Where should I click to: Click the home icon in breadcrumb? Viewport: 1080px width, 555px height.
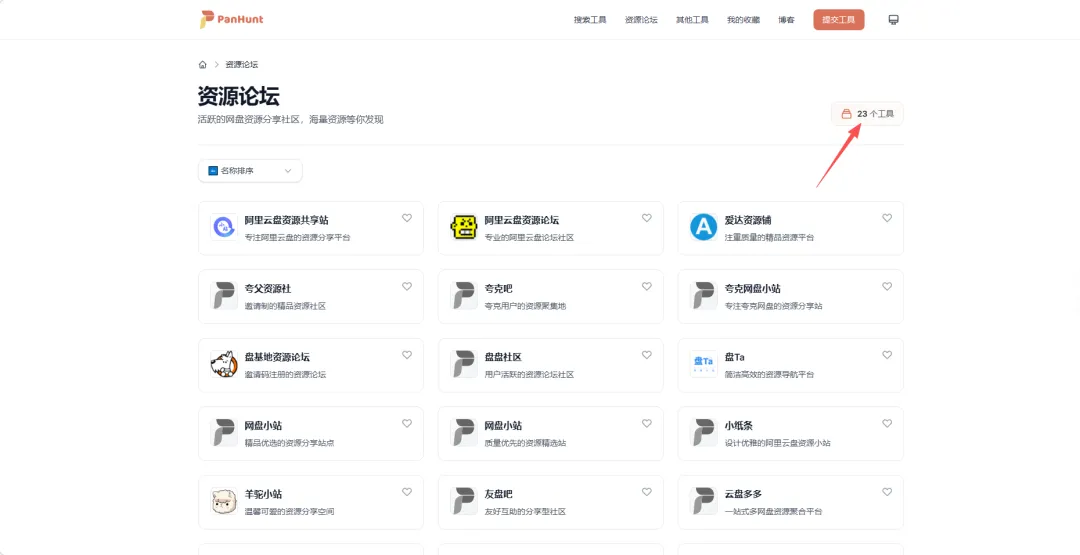tap(202, 65)
